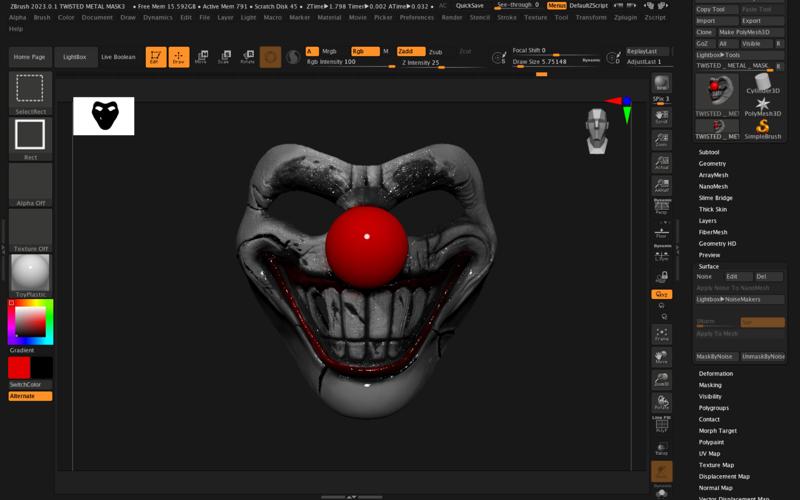Click the right shelf Move view icon
Screen dimensions: 800x500
pos(662,357)
